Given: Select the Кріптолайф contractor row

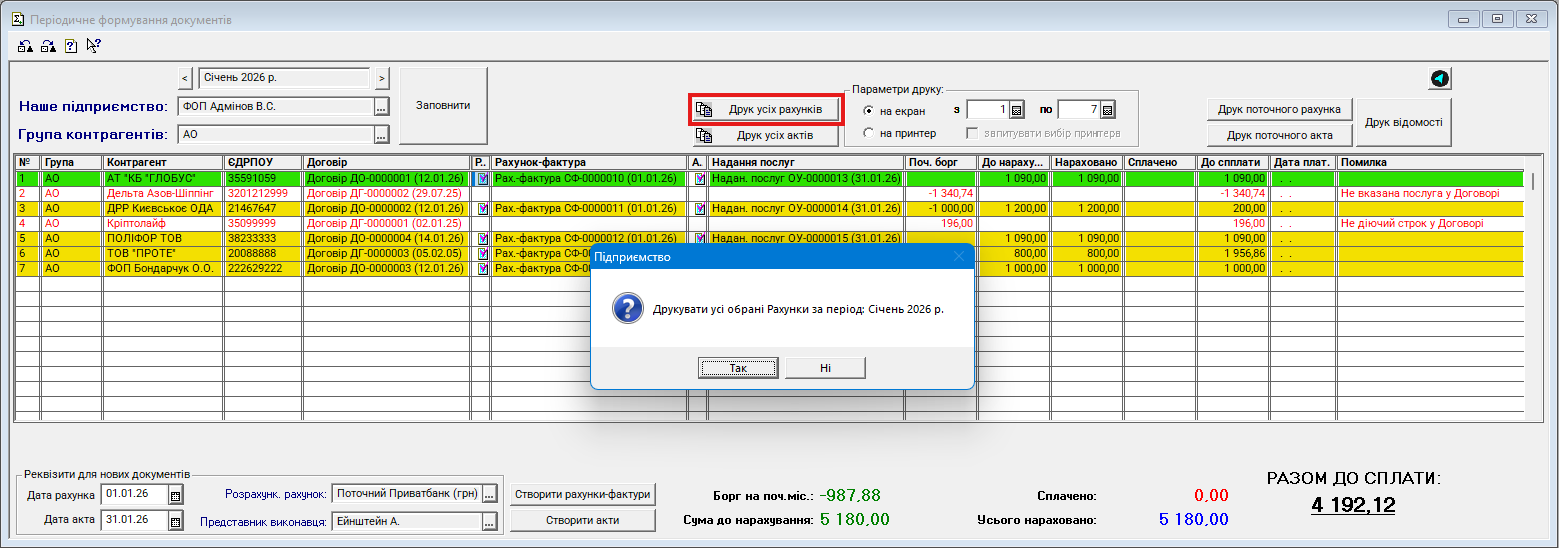Looking at the screenshot, I should click(x=160, y=223).
